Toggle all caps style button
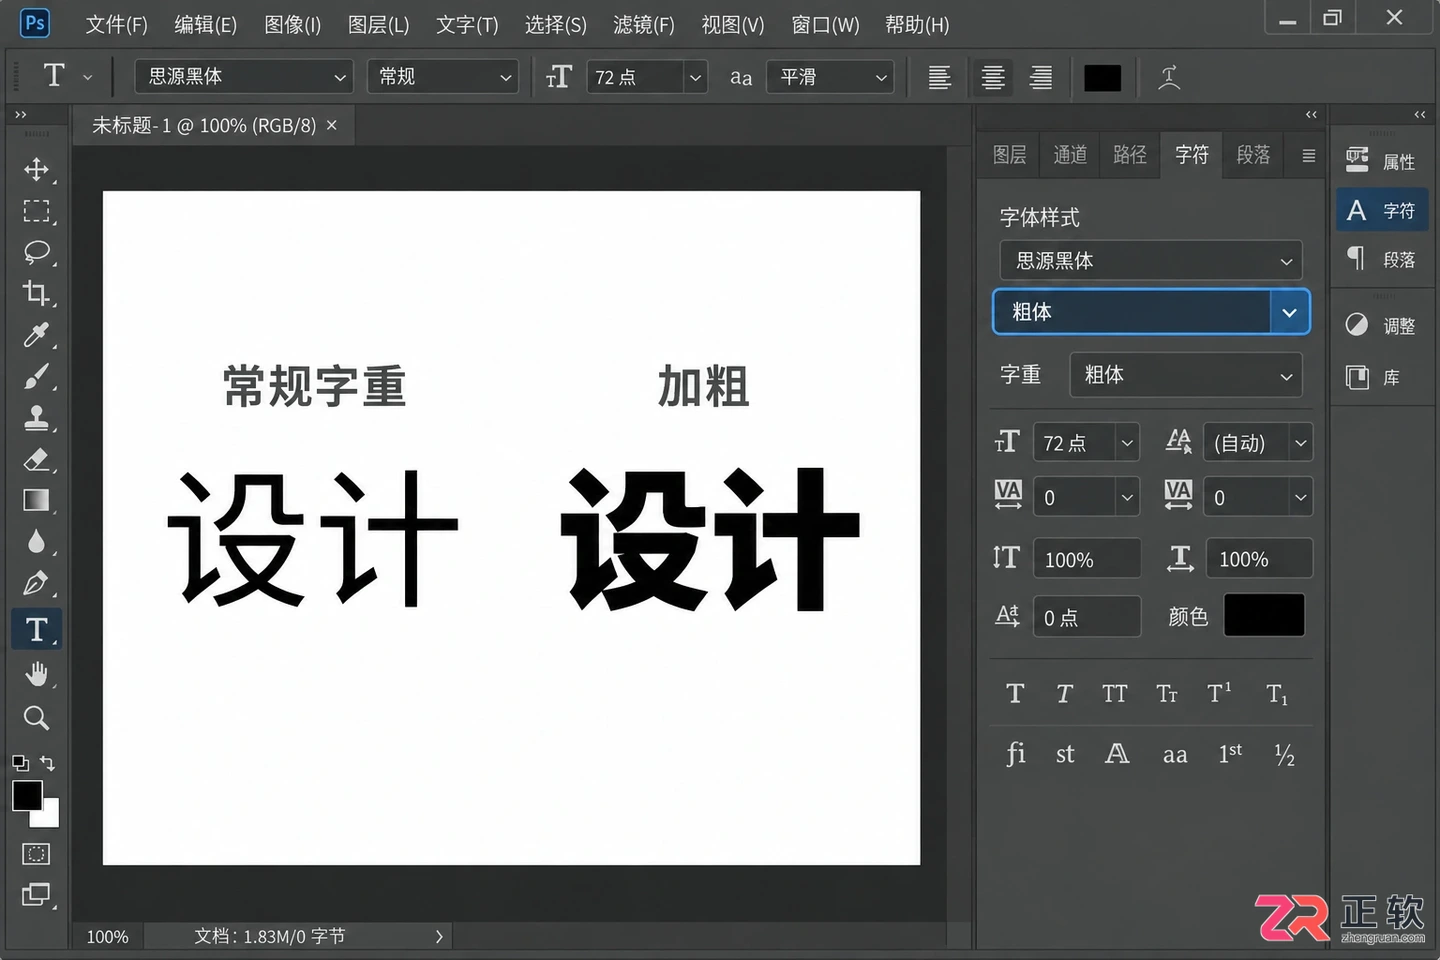Viewport: 1440px width, 960px height. tap(1115, 694)
